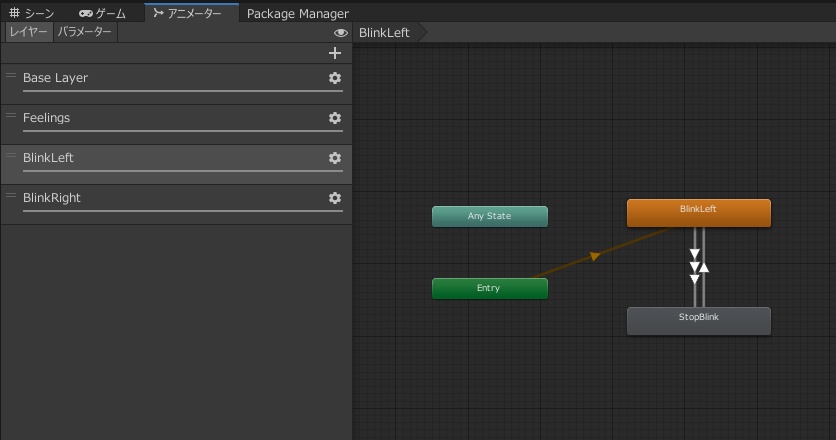Viewport: 836px width, 440px height.
Task: Select the BlinkRight layer row
Action: 176,204
